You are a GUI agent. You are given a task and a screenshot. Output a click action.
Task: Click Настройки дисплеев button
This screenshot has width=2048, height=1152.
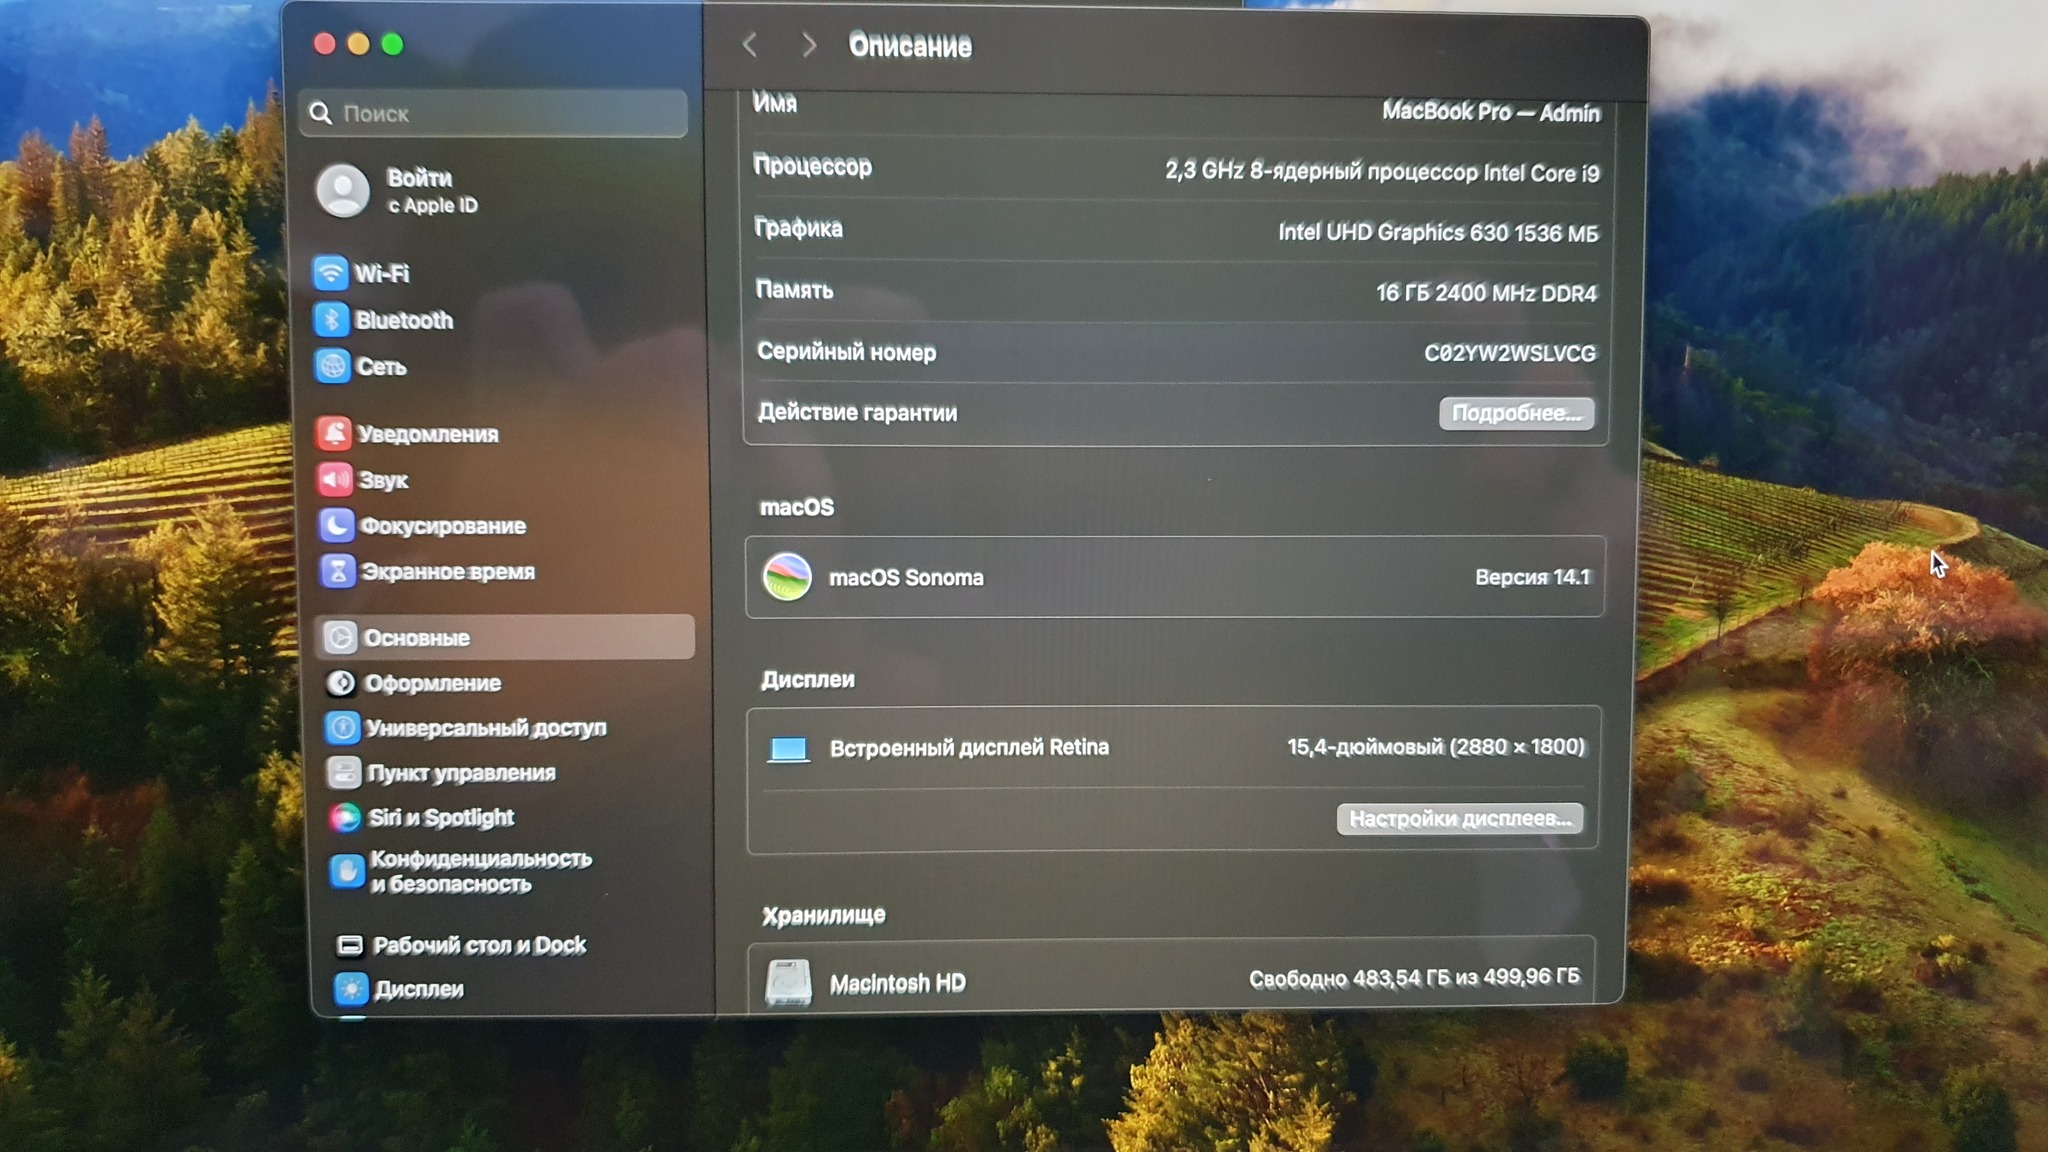pos(1459,819)
